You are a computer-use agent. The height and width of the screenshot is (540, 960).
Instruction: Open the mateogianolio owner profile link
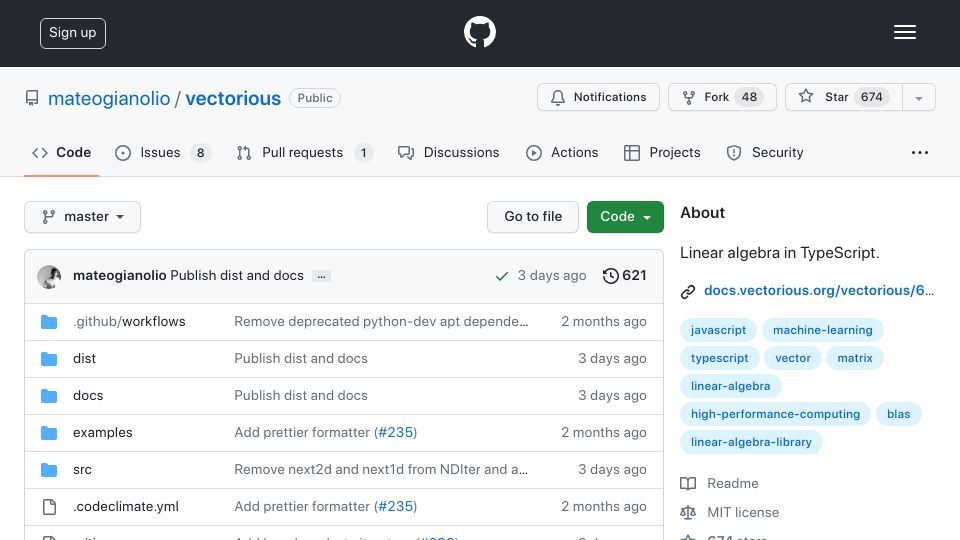(109, 98)
